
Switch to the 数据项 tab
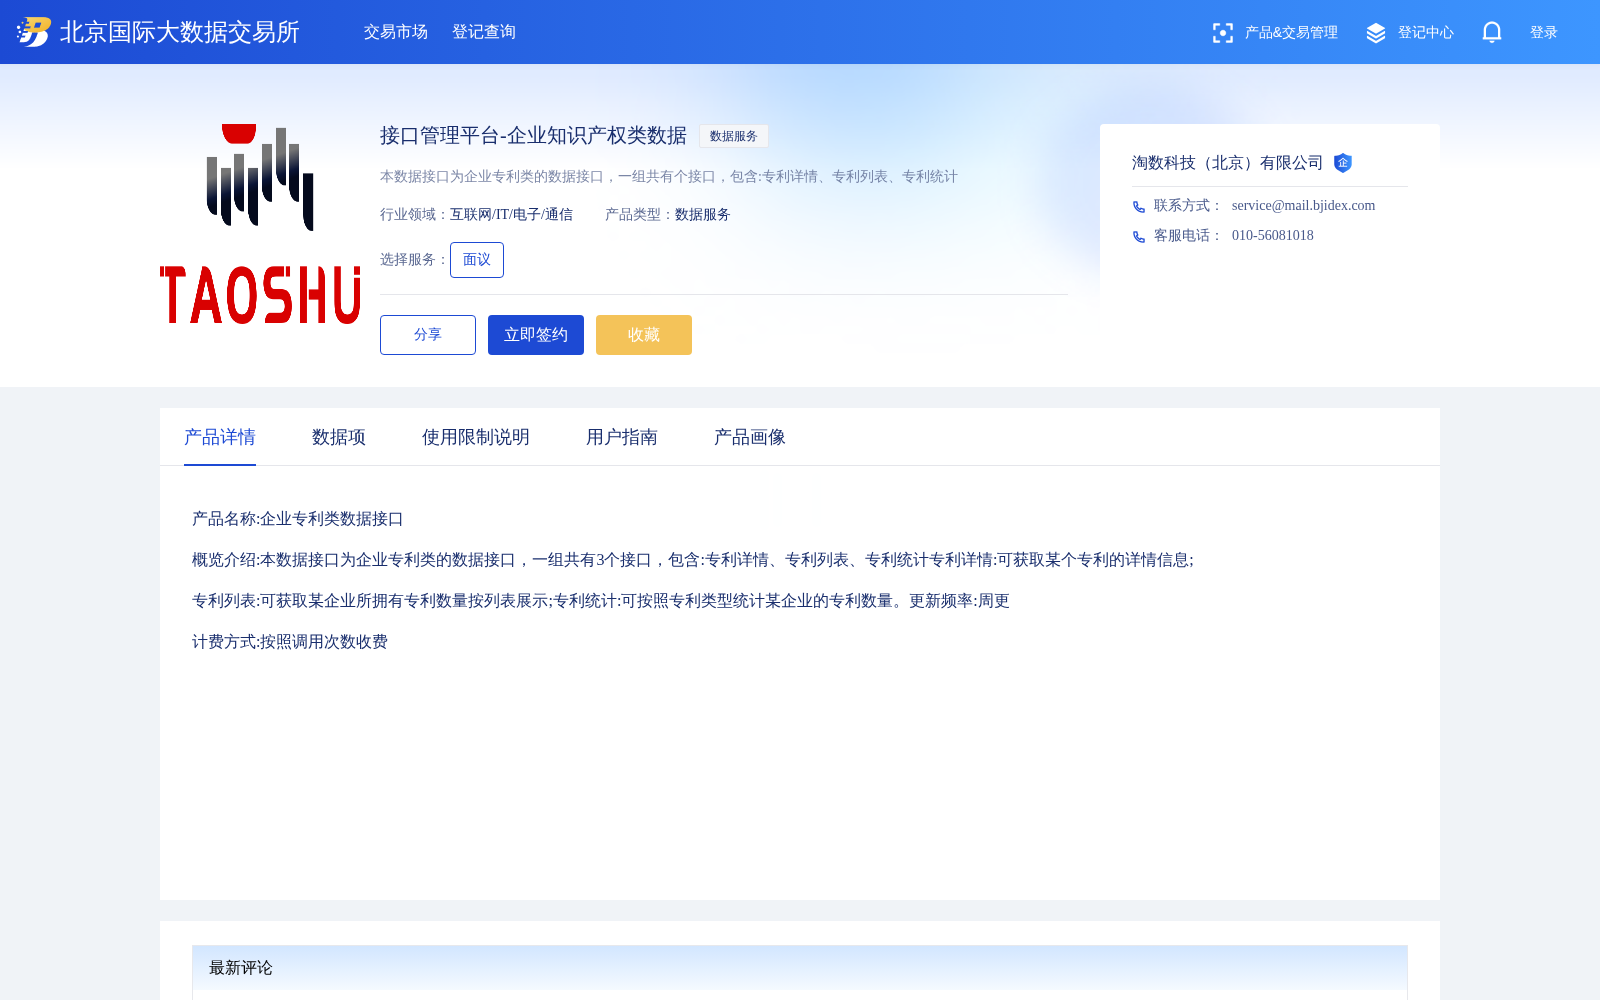coord(339,437)
